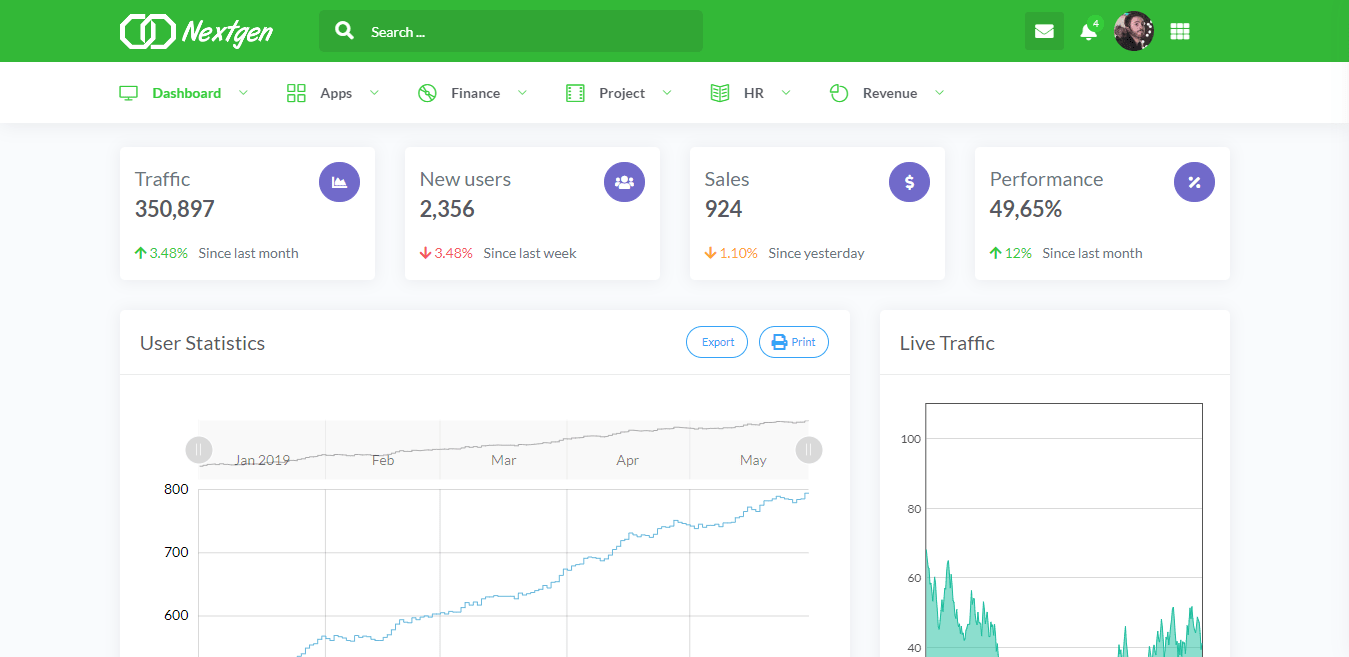Open the apps grid icon top right
Image resolution: width=1349 pixels, height=657 pixels.
(1179, 31)
